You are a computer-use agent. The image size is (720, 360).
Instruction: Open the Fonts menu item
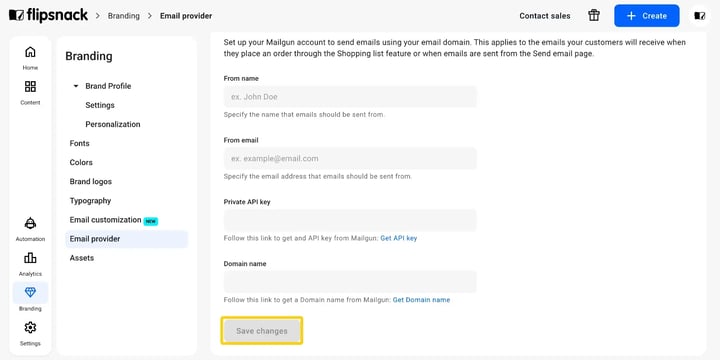coord(79,143)
